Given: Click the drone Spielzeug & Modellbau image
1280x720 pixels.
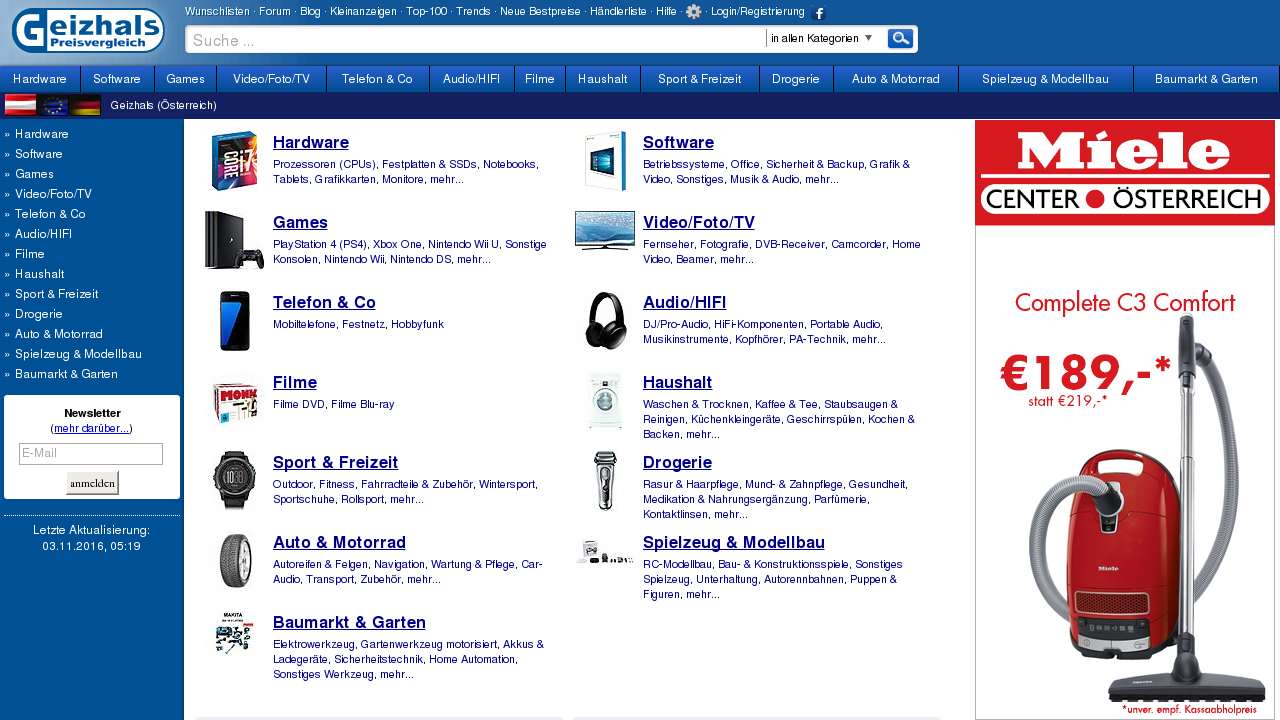Looking at the screenshot, I should point(605,552).
